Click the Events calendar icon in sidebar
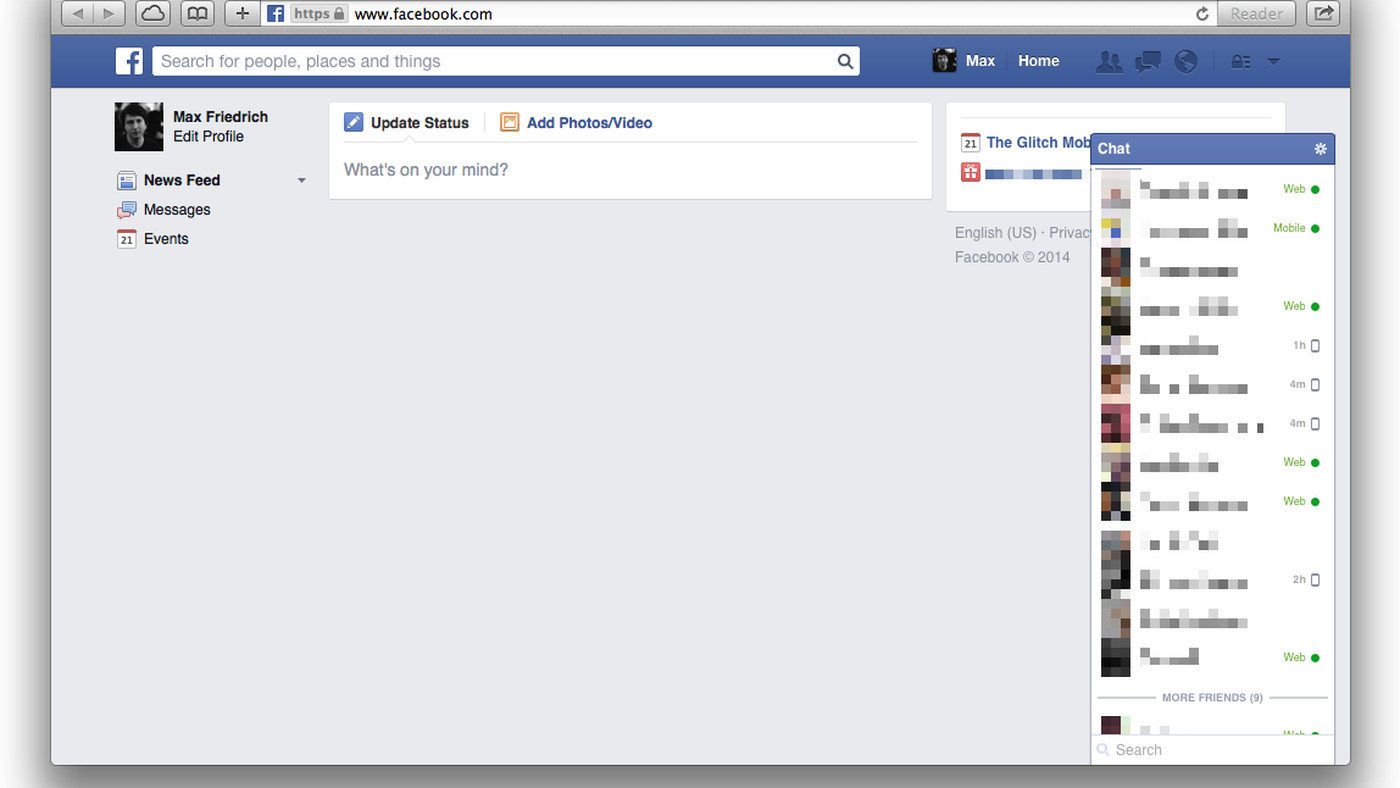The image size is (1400, 788). click(x=126, y=239)
